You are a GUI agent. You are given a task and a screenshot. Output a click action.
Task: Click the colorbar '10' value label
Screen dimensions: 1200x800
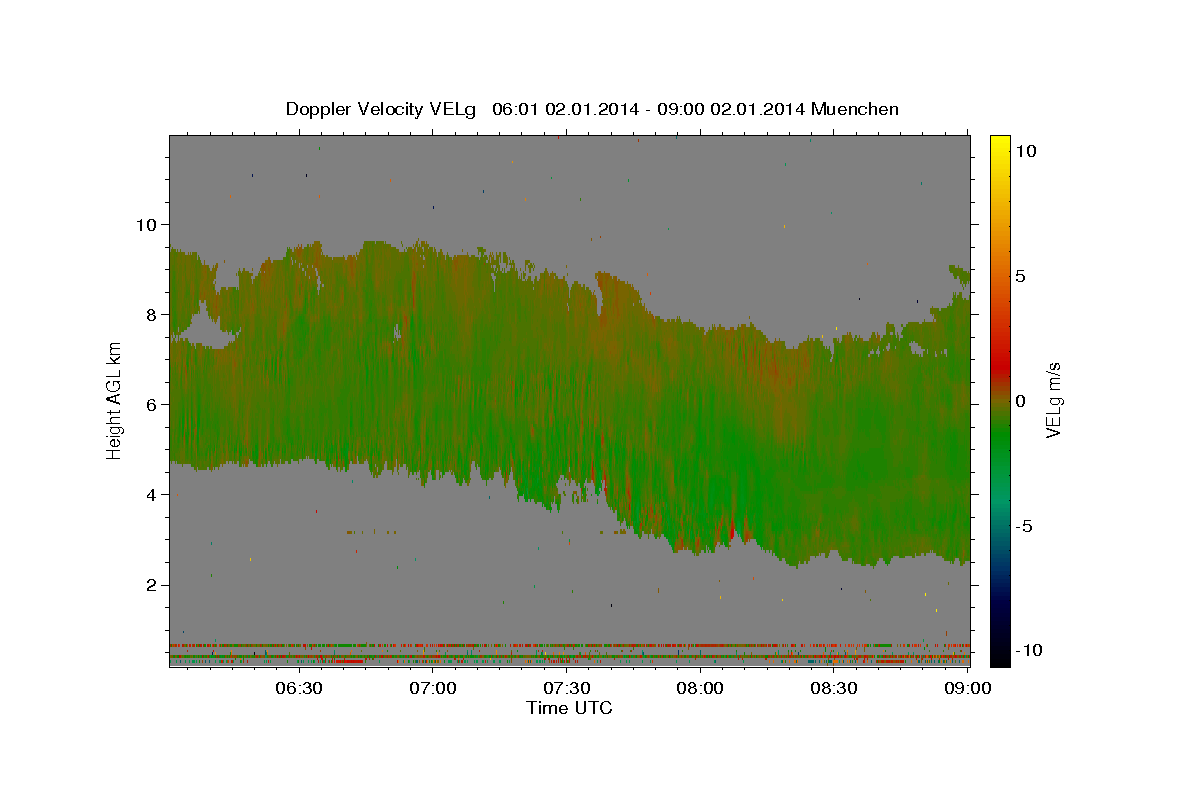1026,150
